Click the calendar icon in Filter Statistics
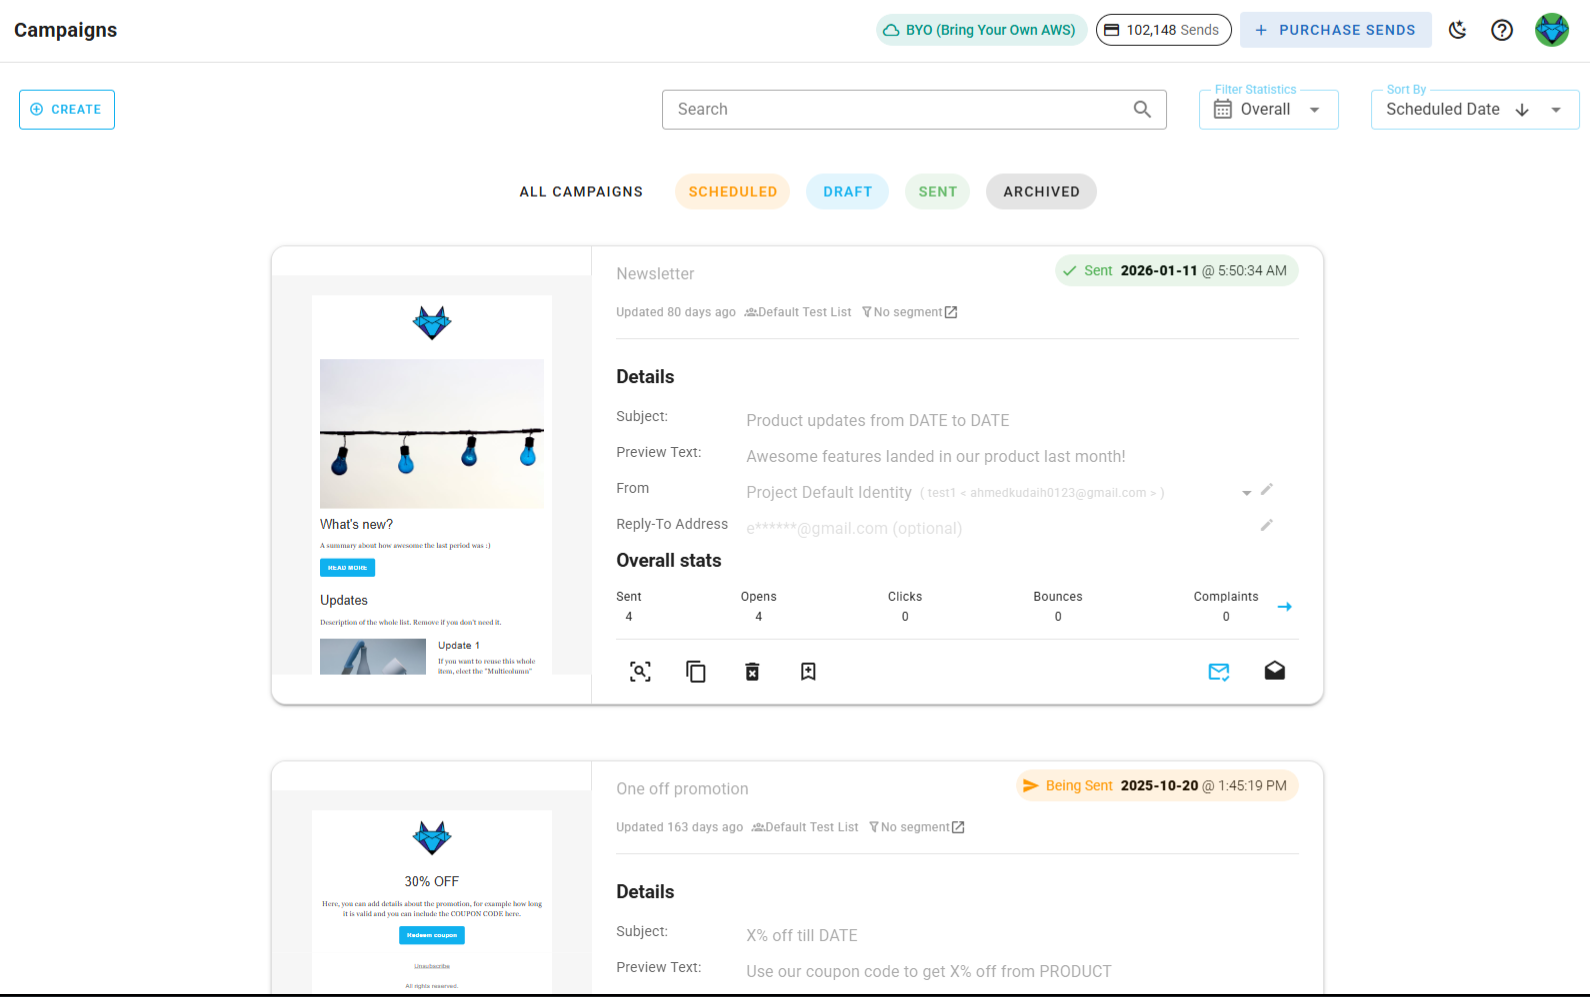The height and width of the screenshot is (997, 1590). click(1223, 109)
